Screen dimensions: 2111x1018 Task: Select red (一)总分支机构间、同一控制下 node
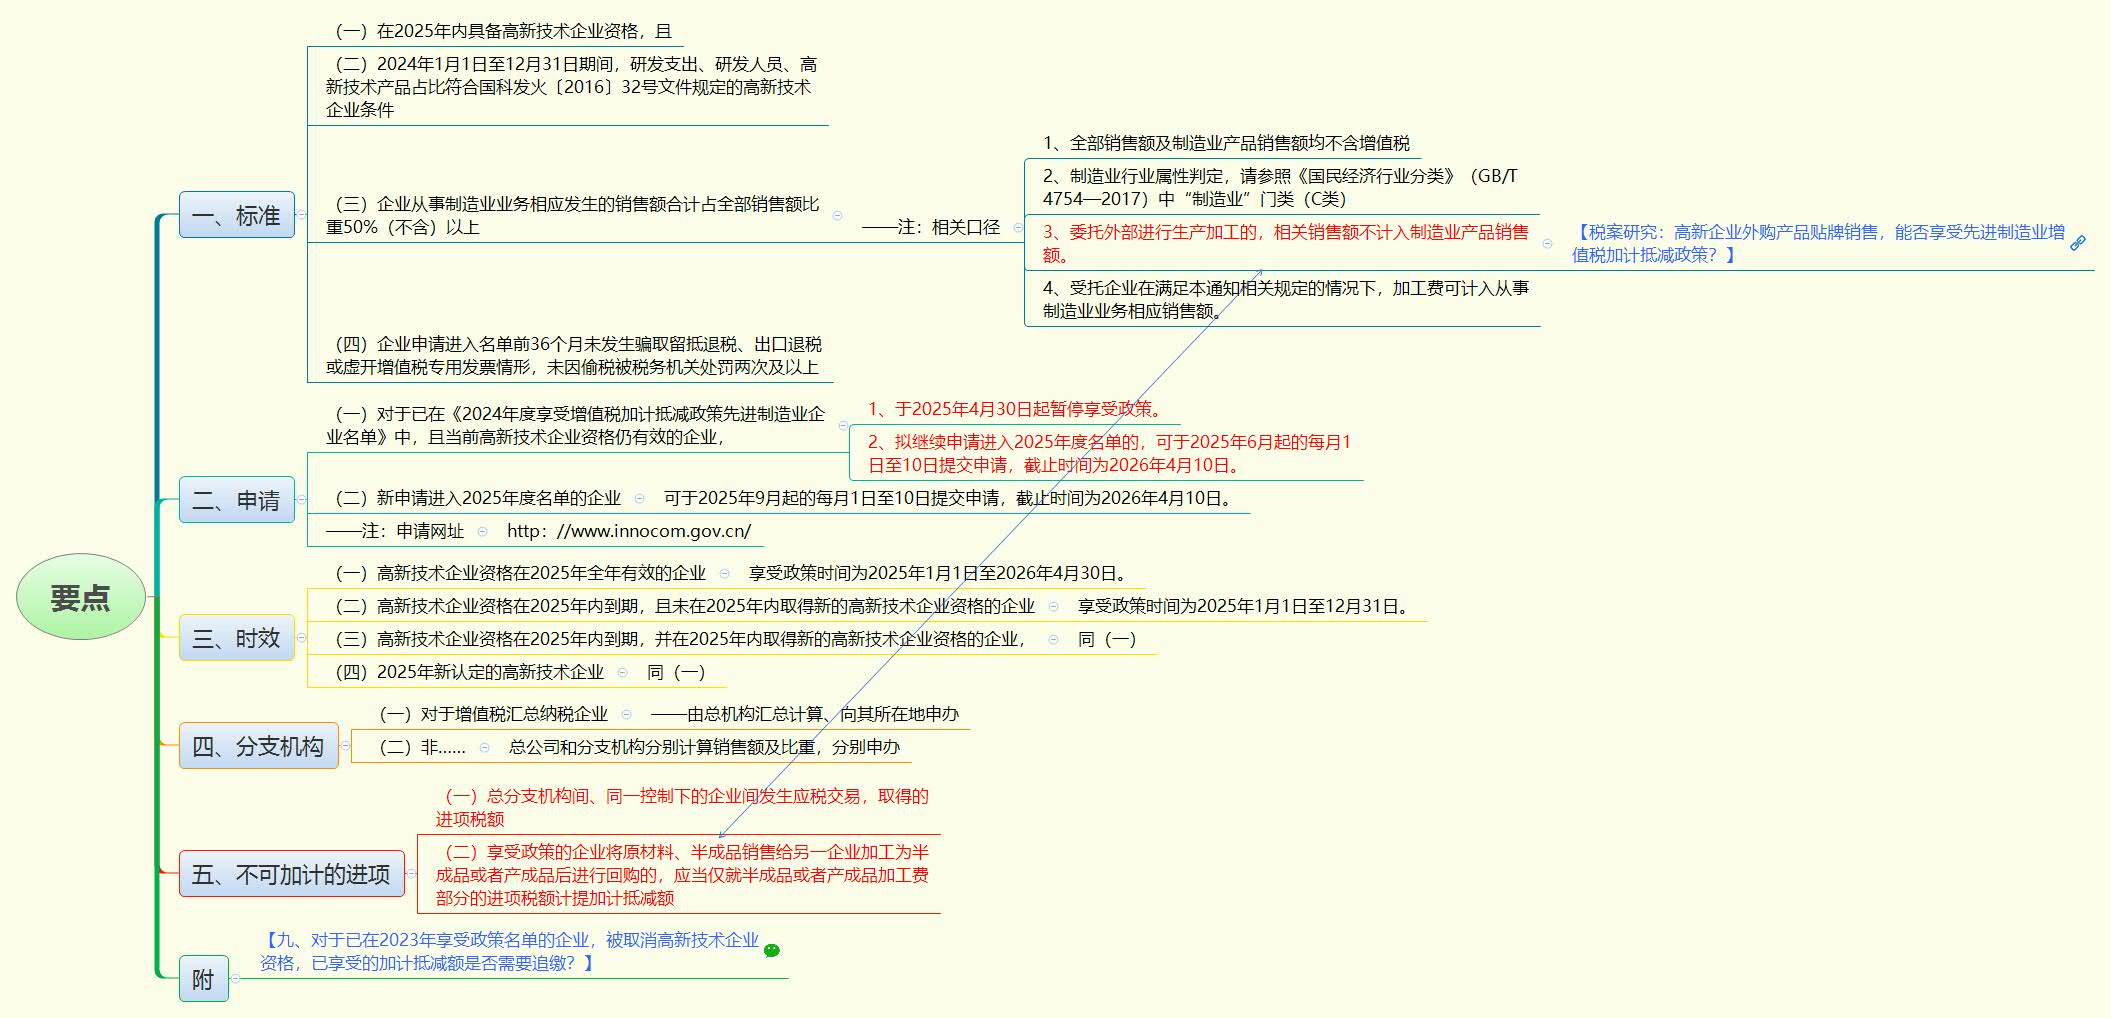pyautogui.click(x=682, y=807)
